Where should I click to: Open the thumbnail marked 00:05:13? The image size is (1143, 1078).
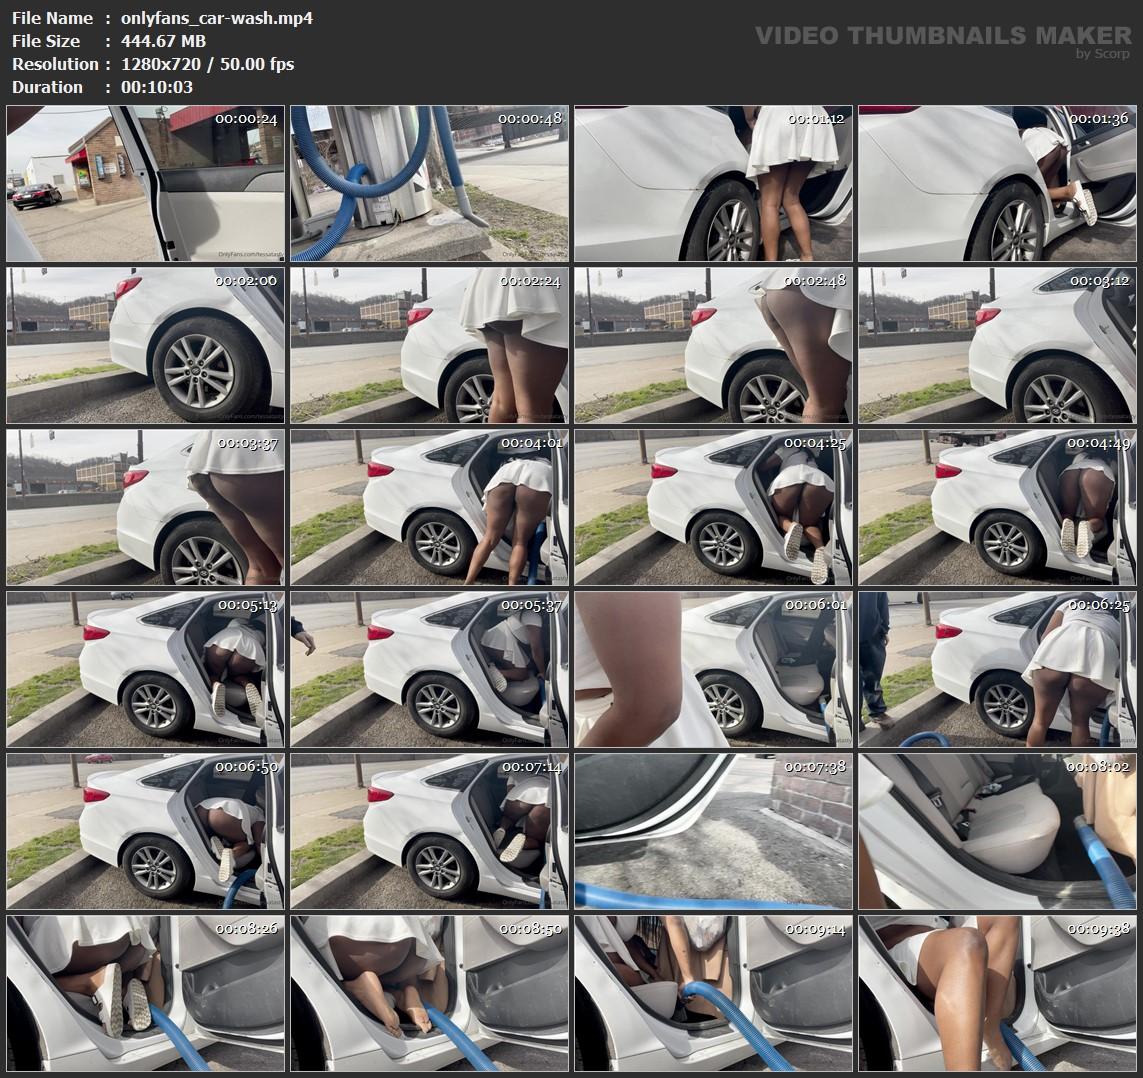click(x=145, y=670)
